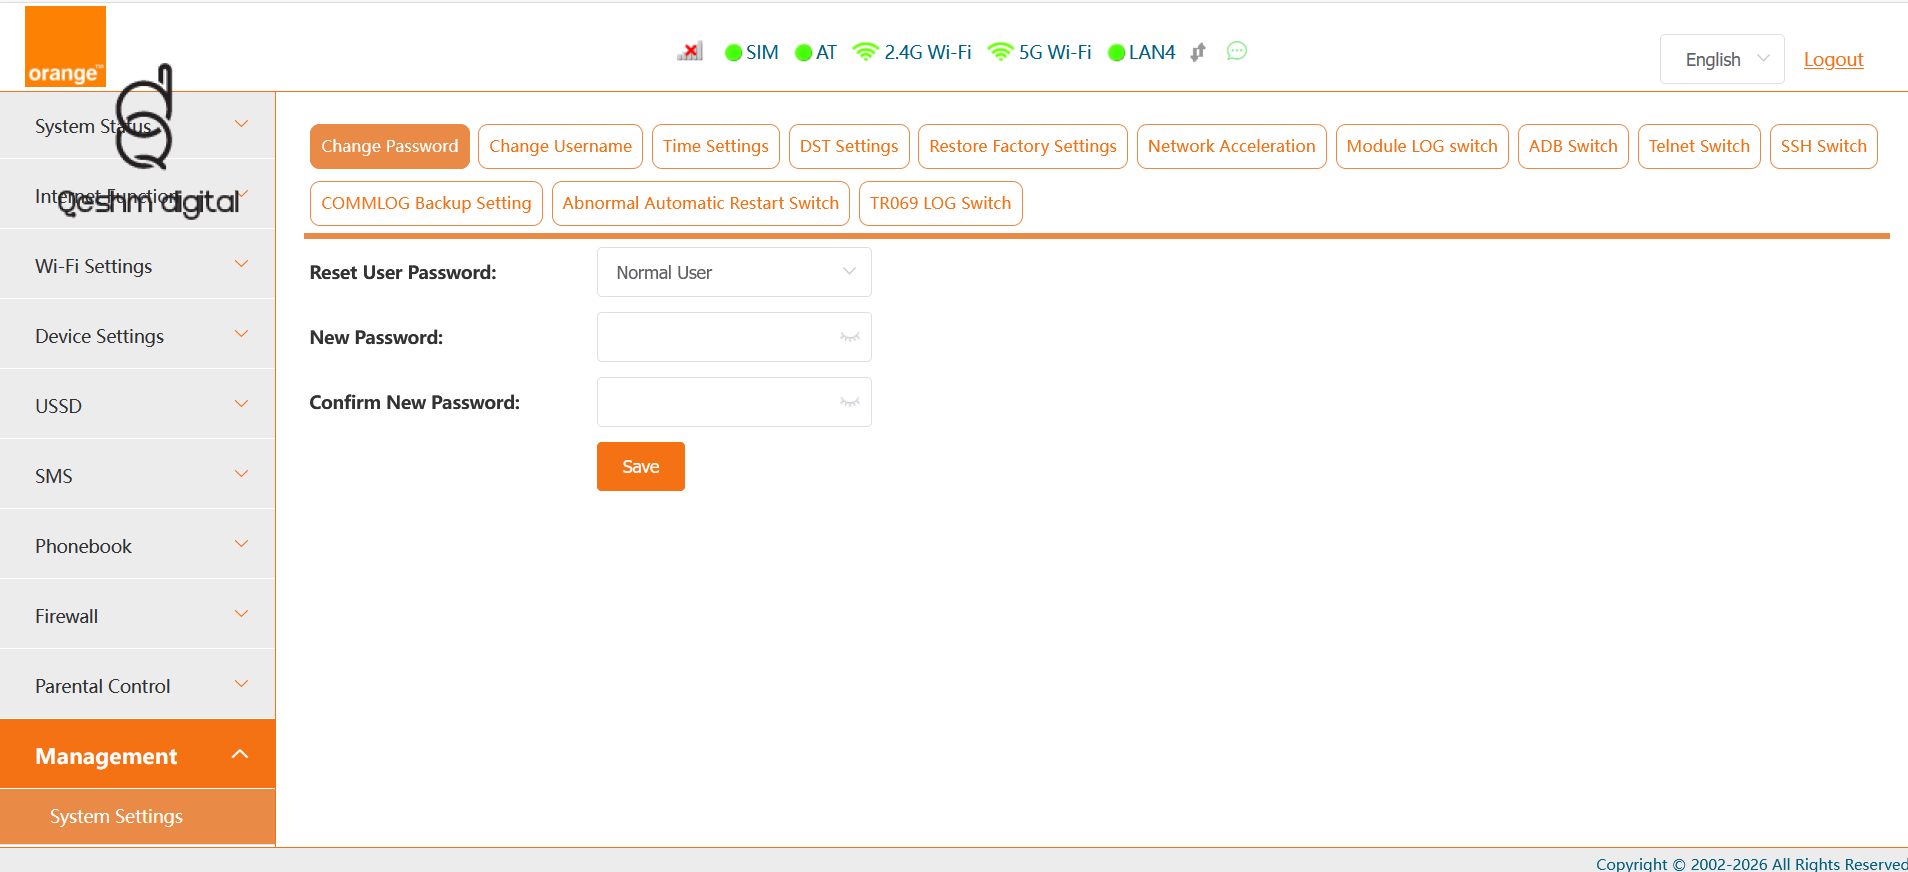This screenshot has height=872, width=1908.
Task: Expand the Parental Control menu
Action: point(138,686)
